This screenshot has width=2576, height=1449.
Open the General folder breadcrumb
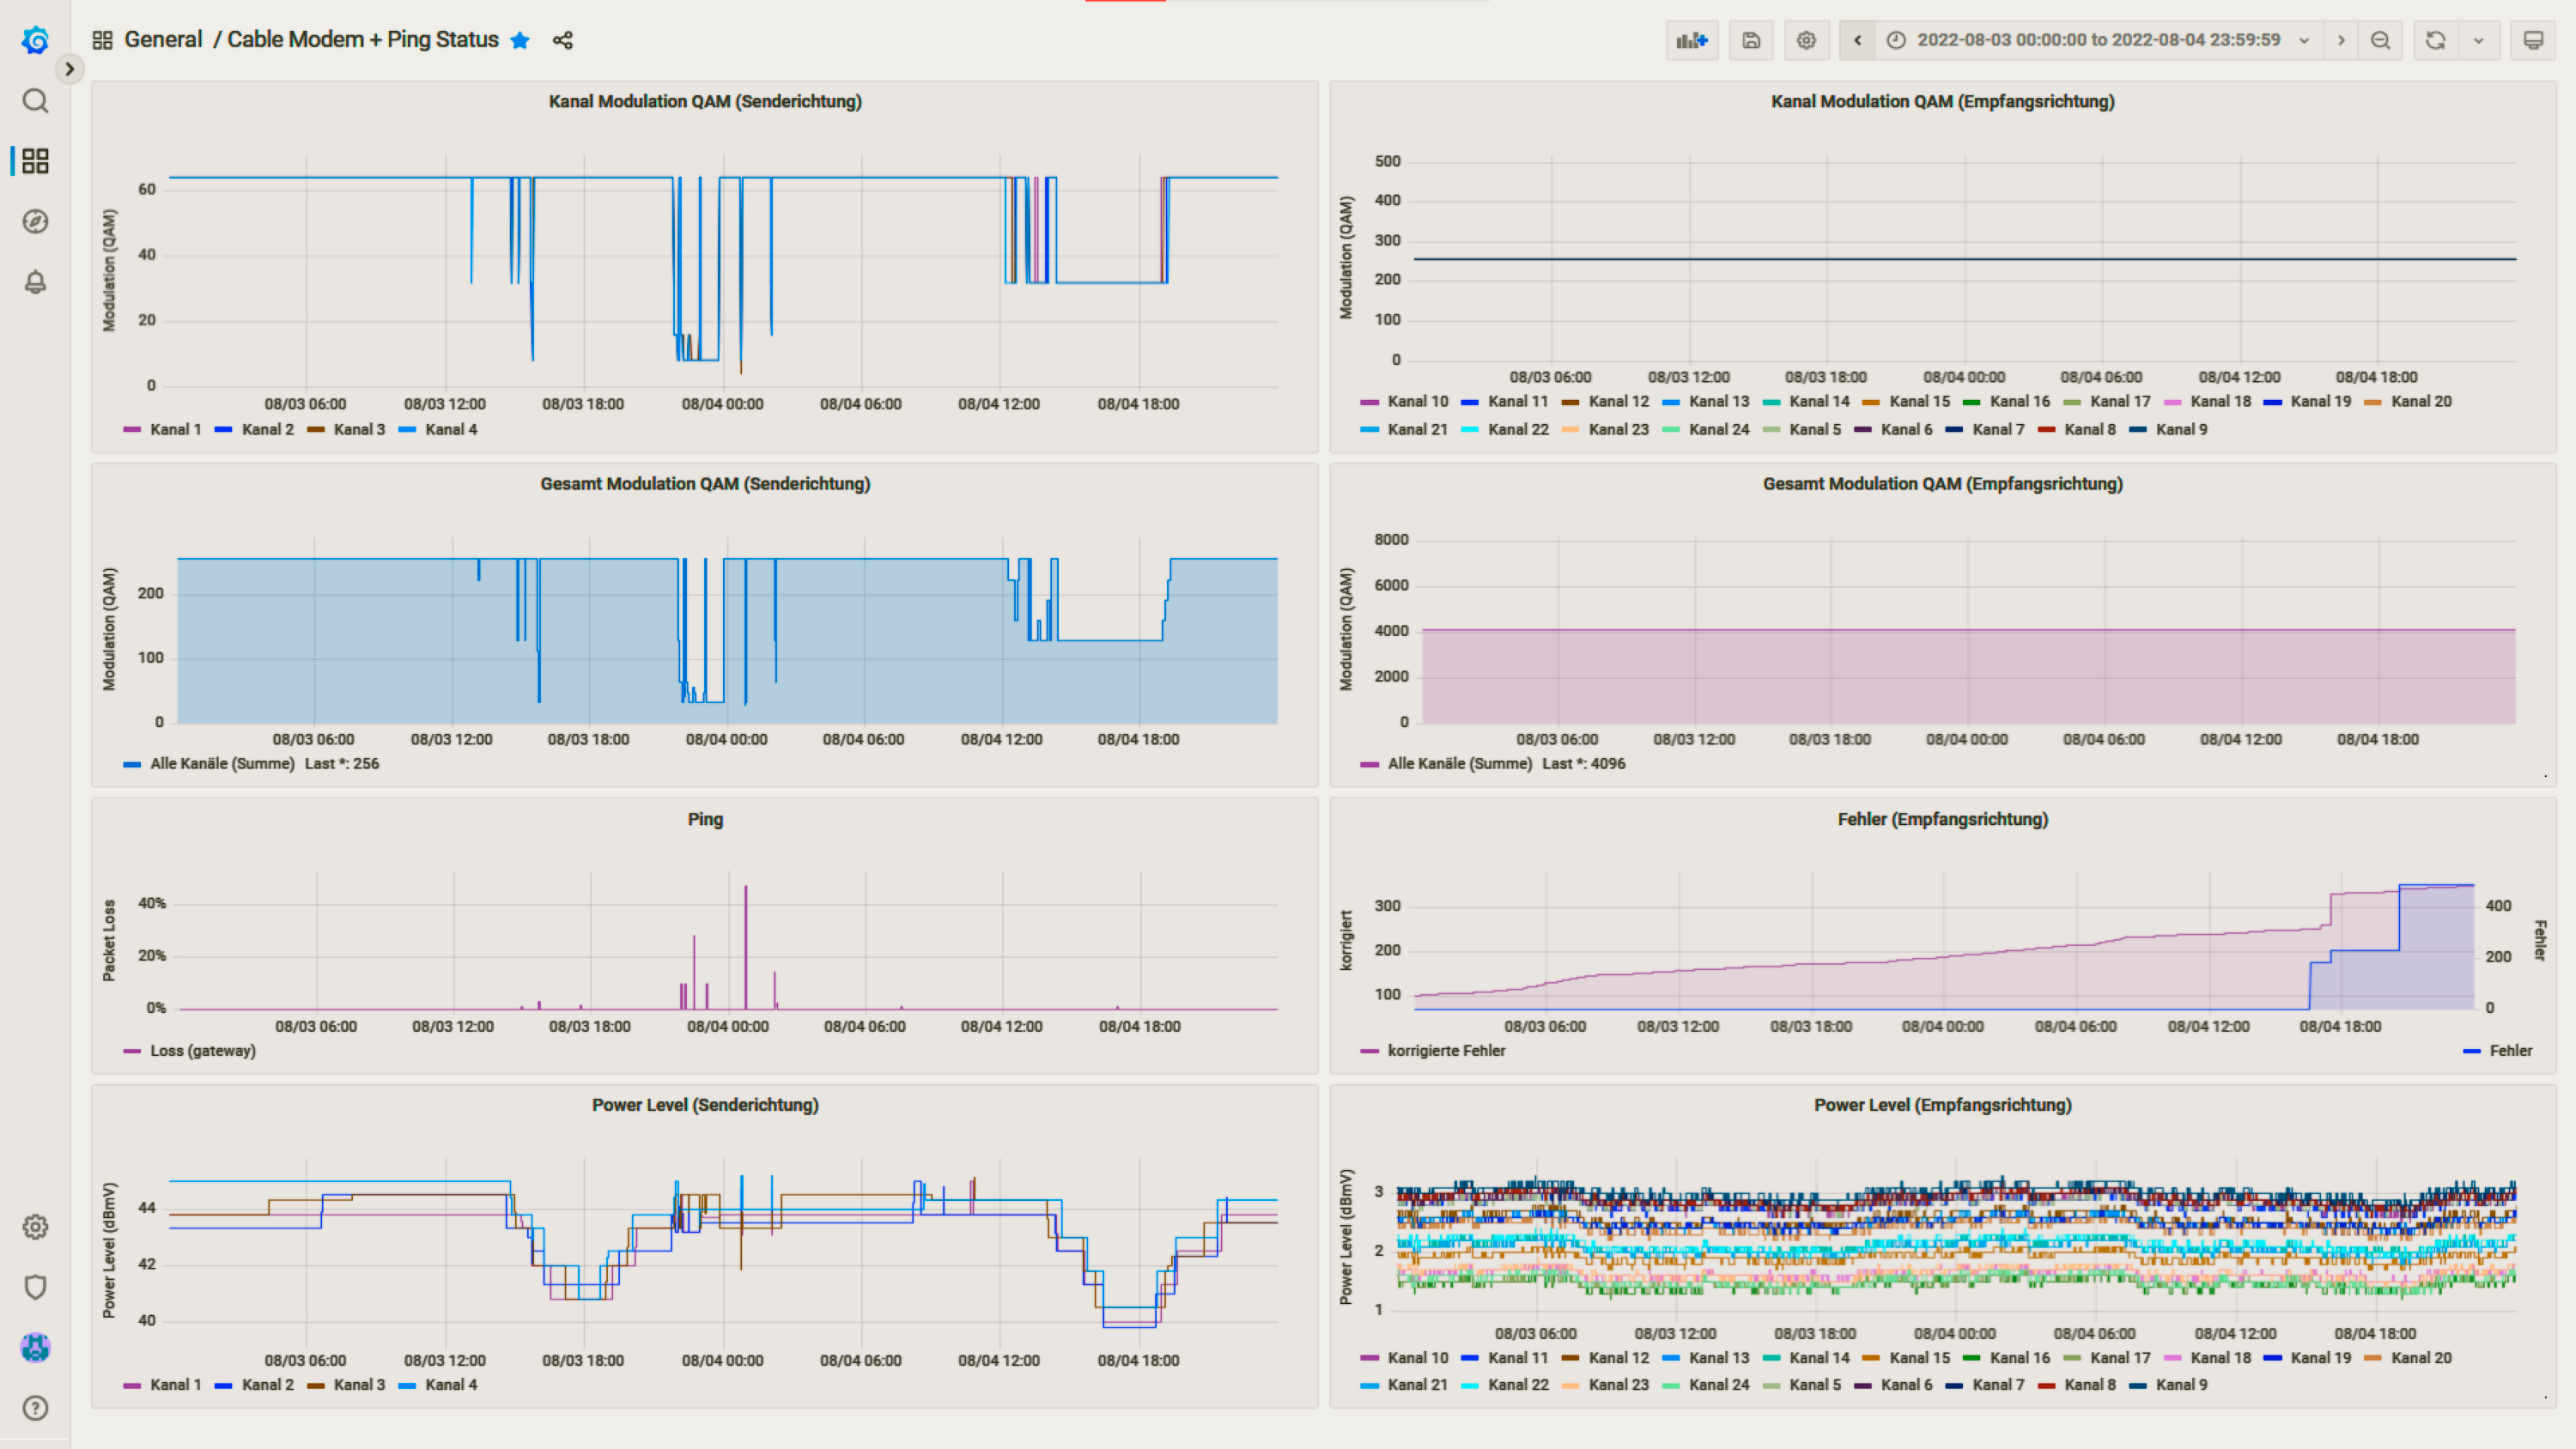click(163, 40)
